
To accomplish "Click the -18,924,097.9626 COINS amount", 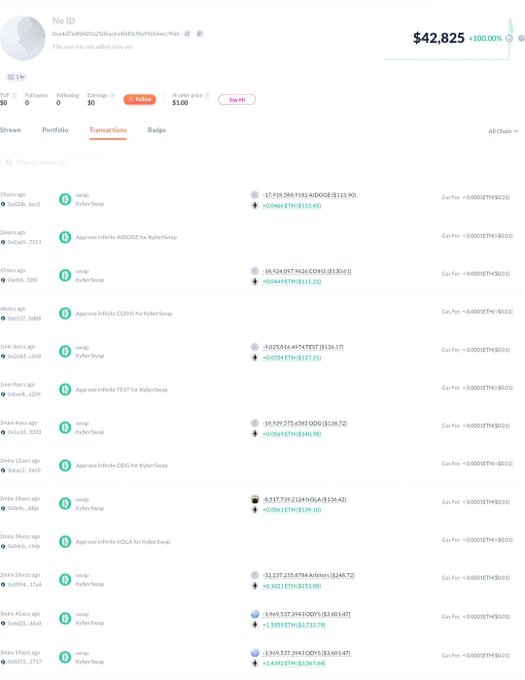I will (x=307, y=271).
